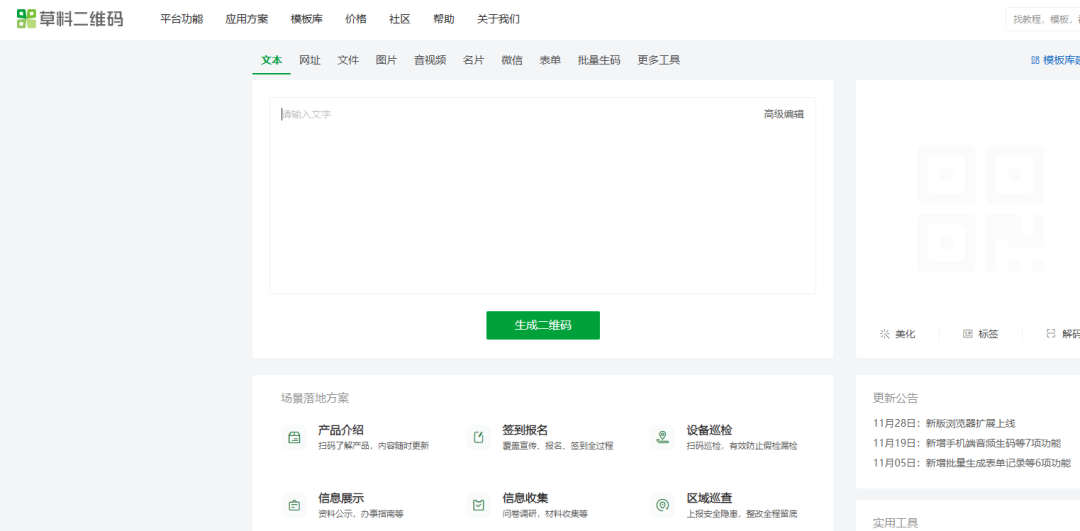Click text 问卷调研、材料收集等
Viewport: 1080px width, 531px height.
(x=545, y=514)
